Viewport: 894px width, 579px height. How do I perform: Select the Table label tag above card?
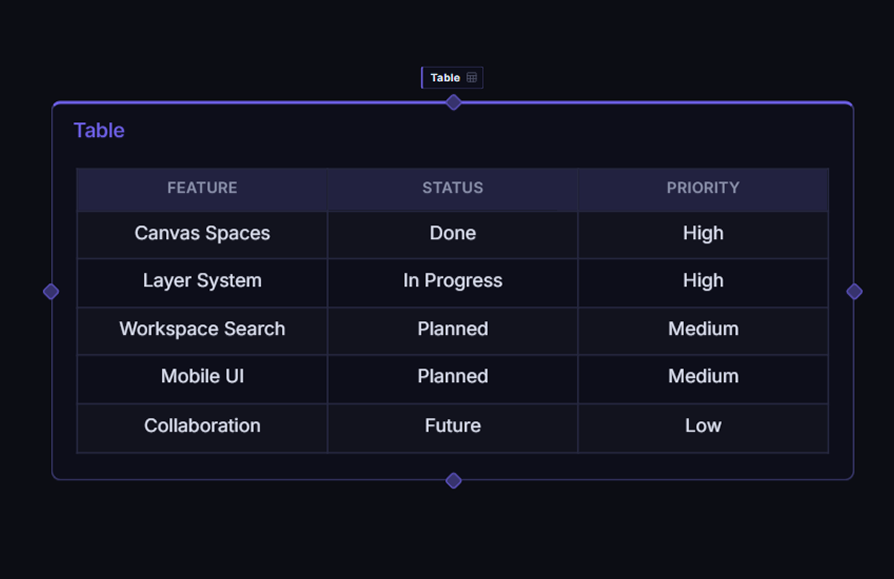pos(452,78)
